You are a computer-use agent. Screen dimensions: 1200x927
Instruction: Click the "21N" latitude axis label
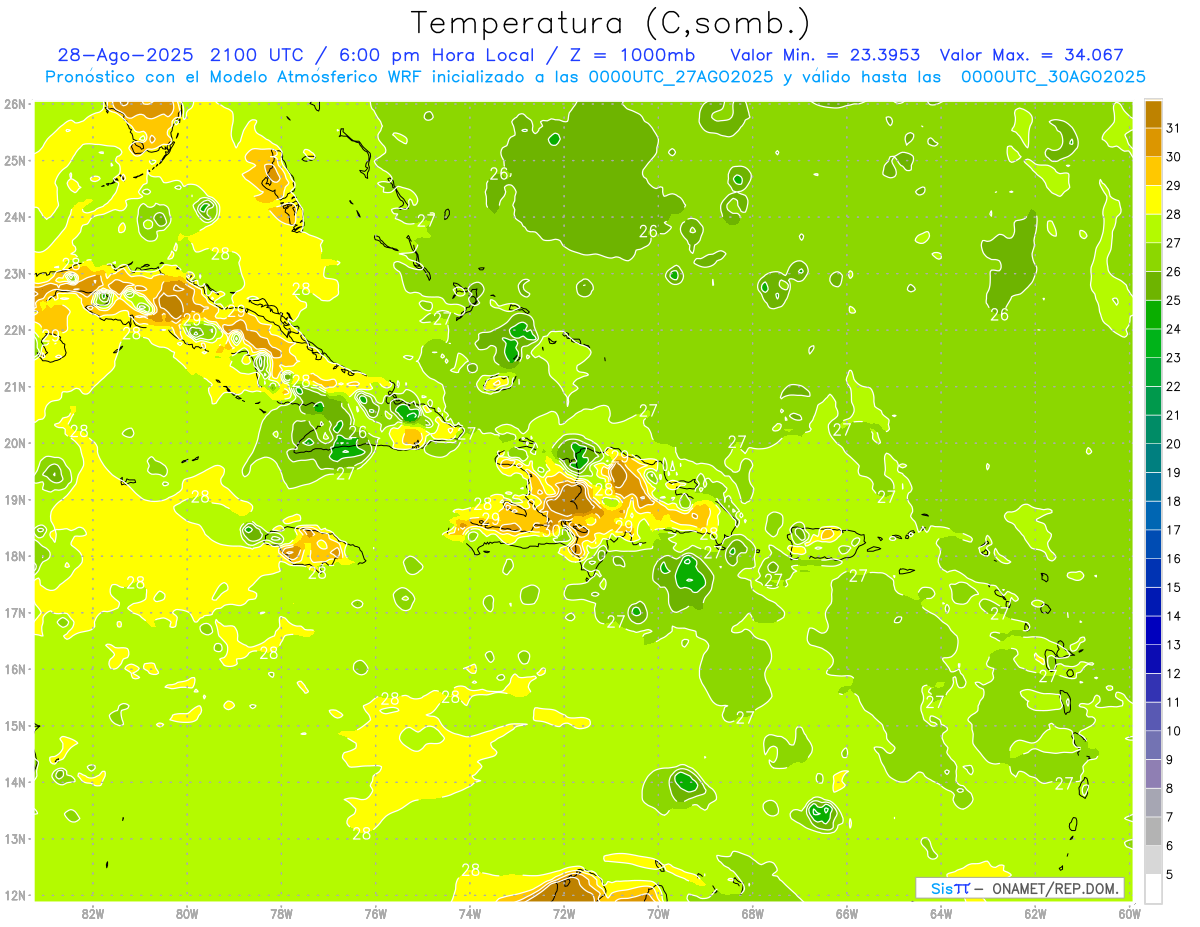coord(15,386)
